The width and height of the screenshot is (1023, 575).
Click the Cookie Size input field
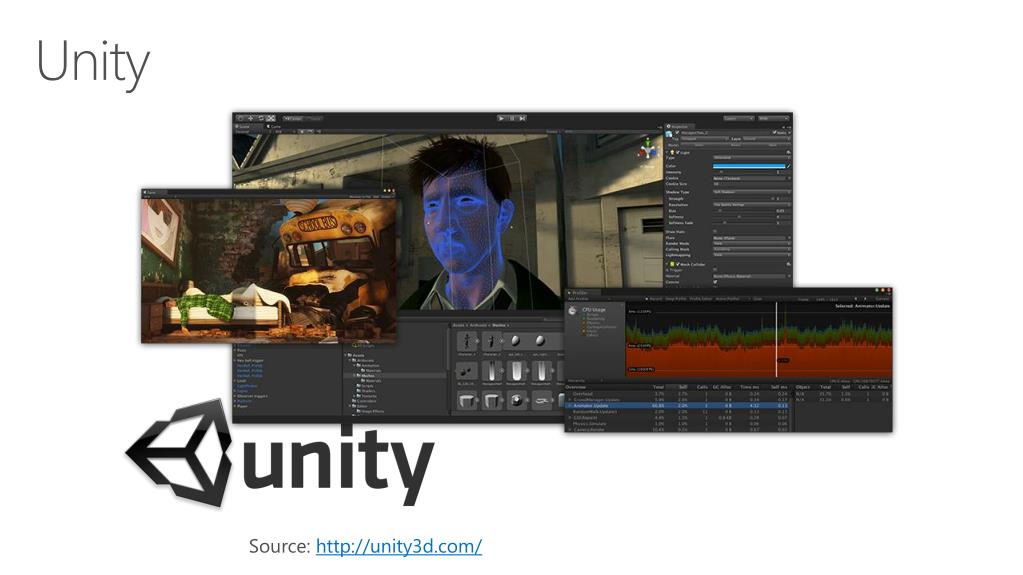(x=752, y=184)
